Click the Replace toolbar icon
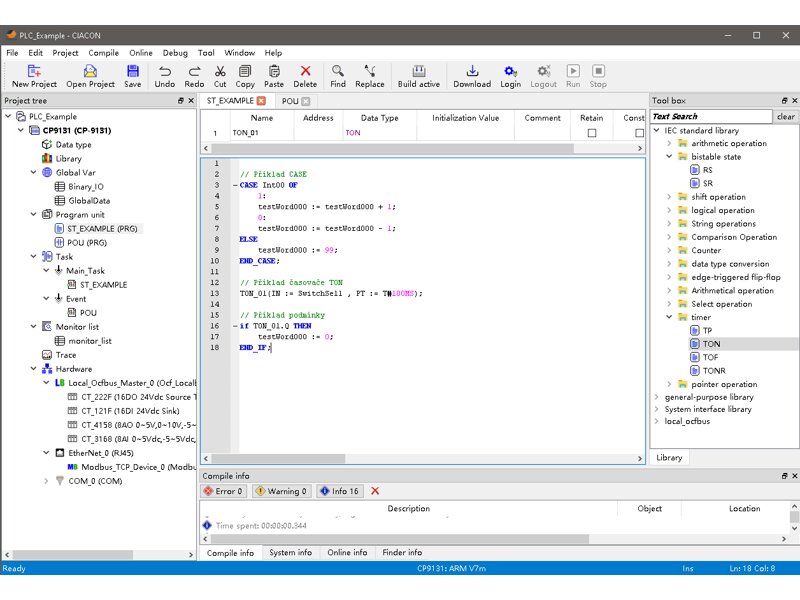Image resolution: width=800 pixels, height=600 pixels. click(x=369, y=72)
